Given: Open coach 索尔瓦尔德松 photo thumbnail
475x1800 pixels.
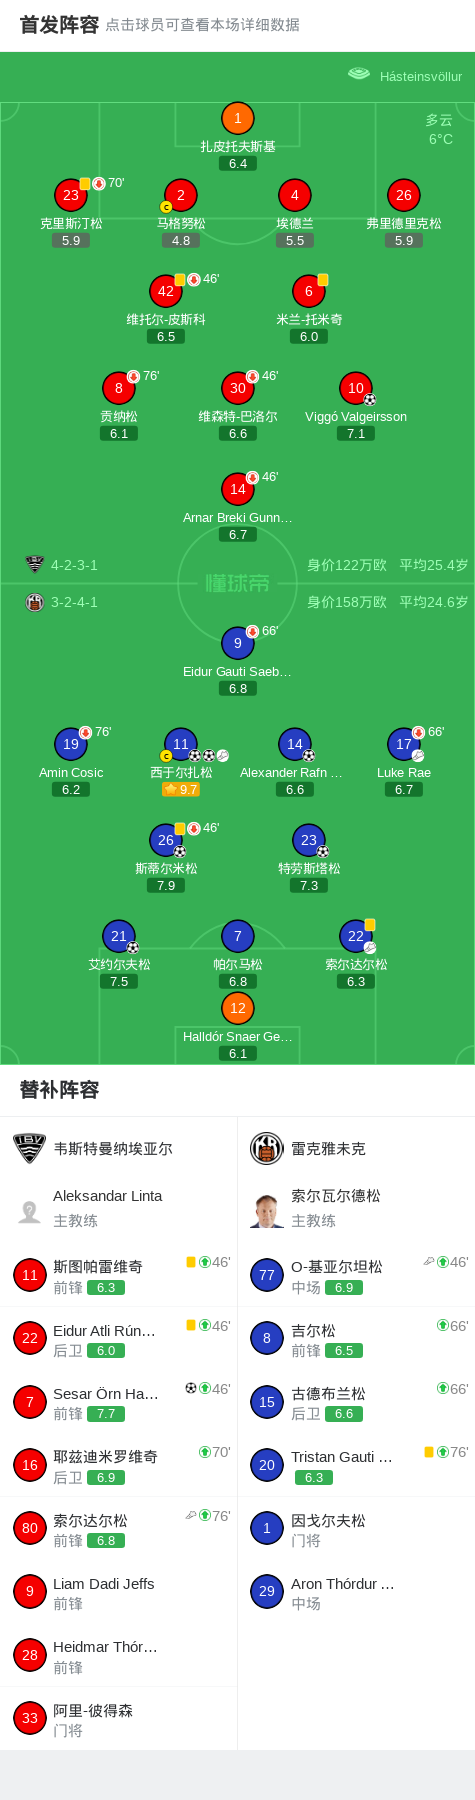Looking at the screenshot, I should click(267, 1210).
